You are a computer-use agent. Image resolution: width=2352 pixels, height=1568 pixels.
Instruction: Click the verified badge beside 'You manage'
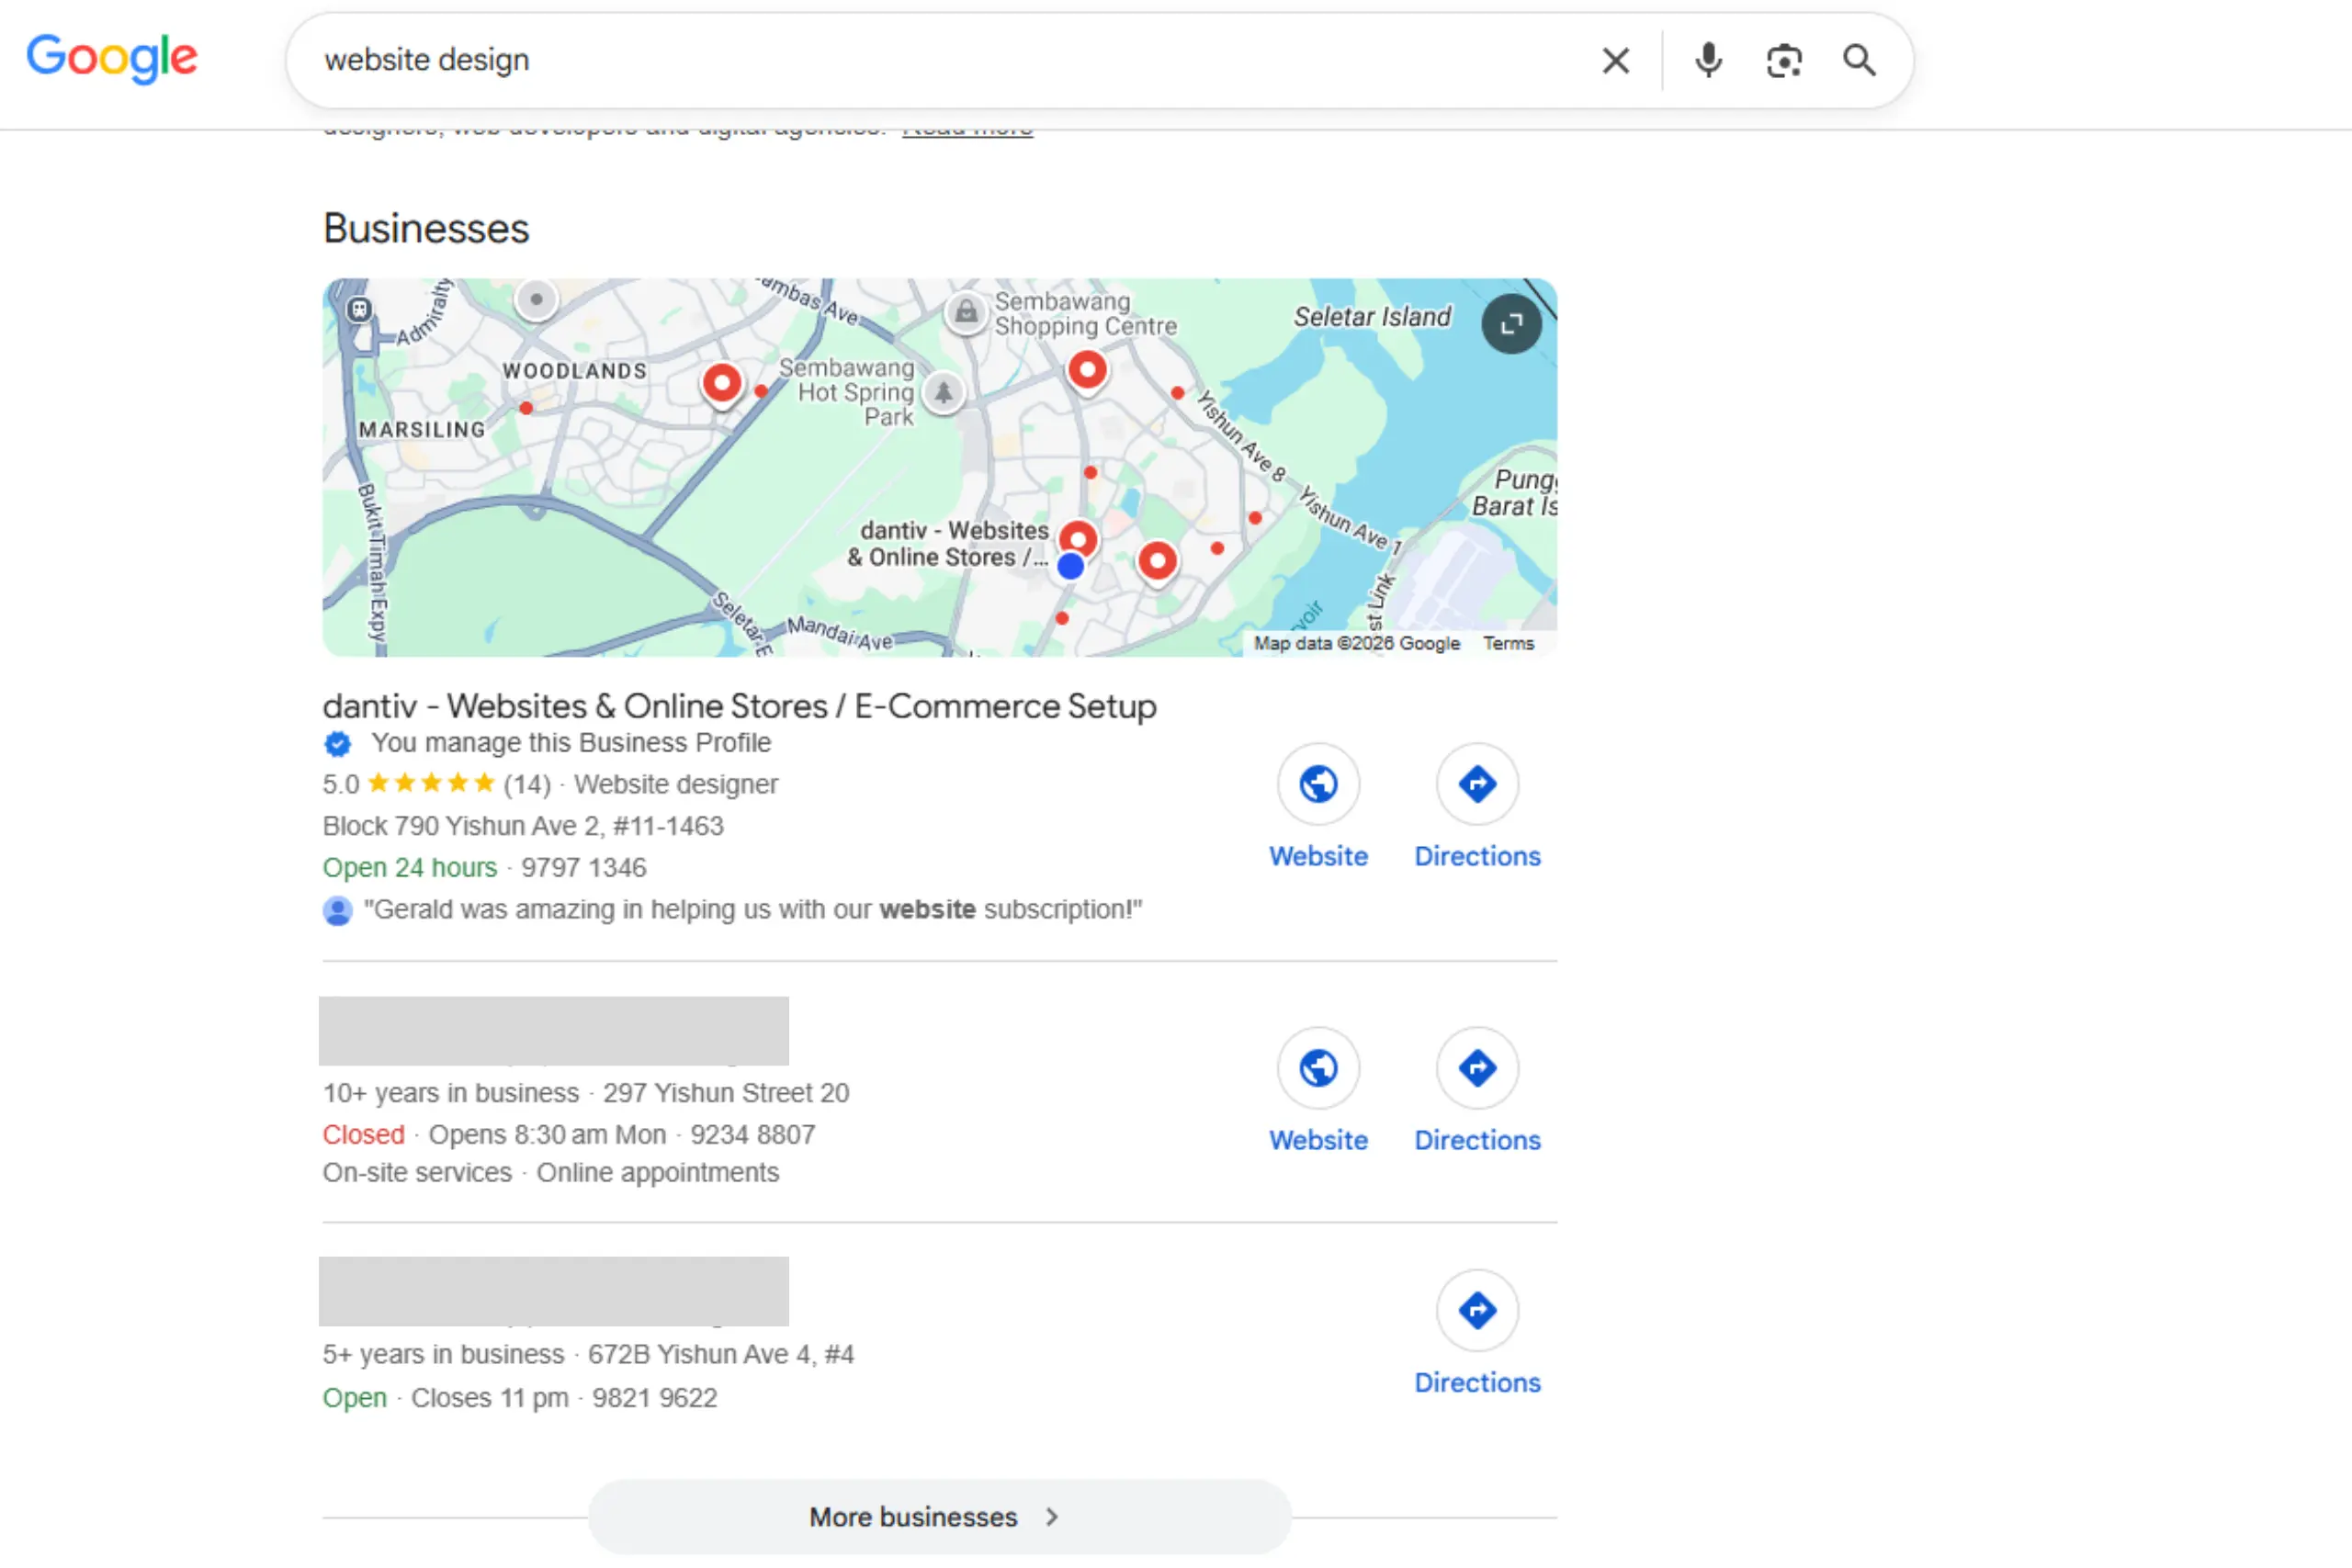tap(338, 744)
